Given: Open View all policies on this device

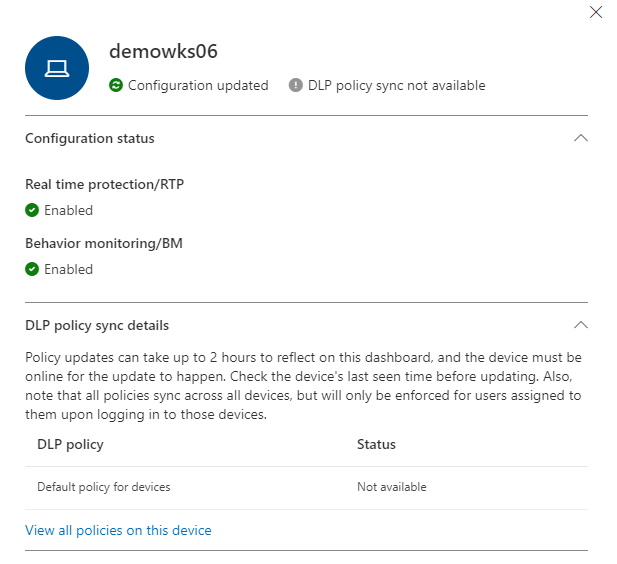Looking at the screenshot, I should [x=118, y=530].
